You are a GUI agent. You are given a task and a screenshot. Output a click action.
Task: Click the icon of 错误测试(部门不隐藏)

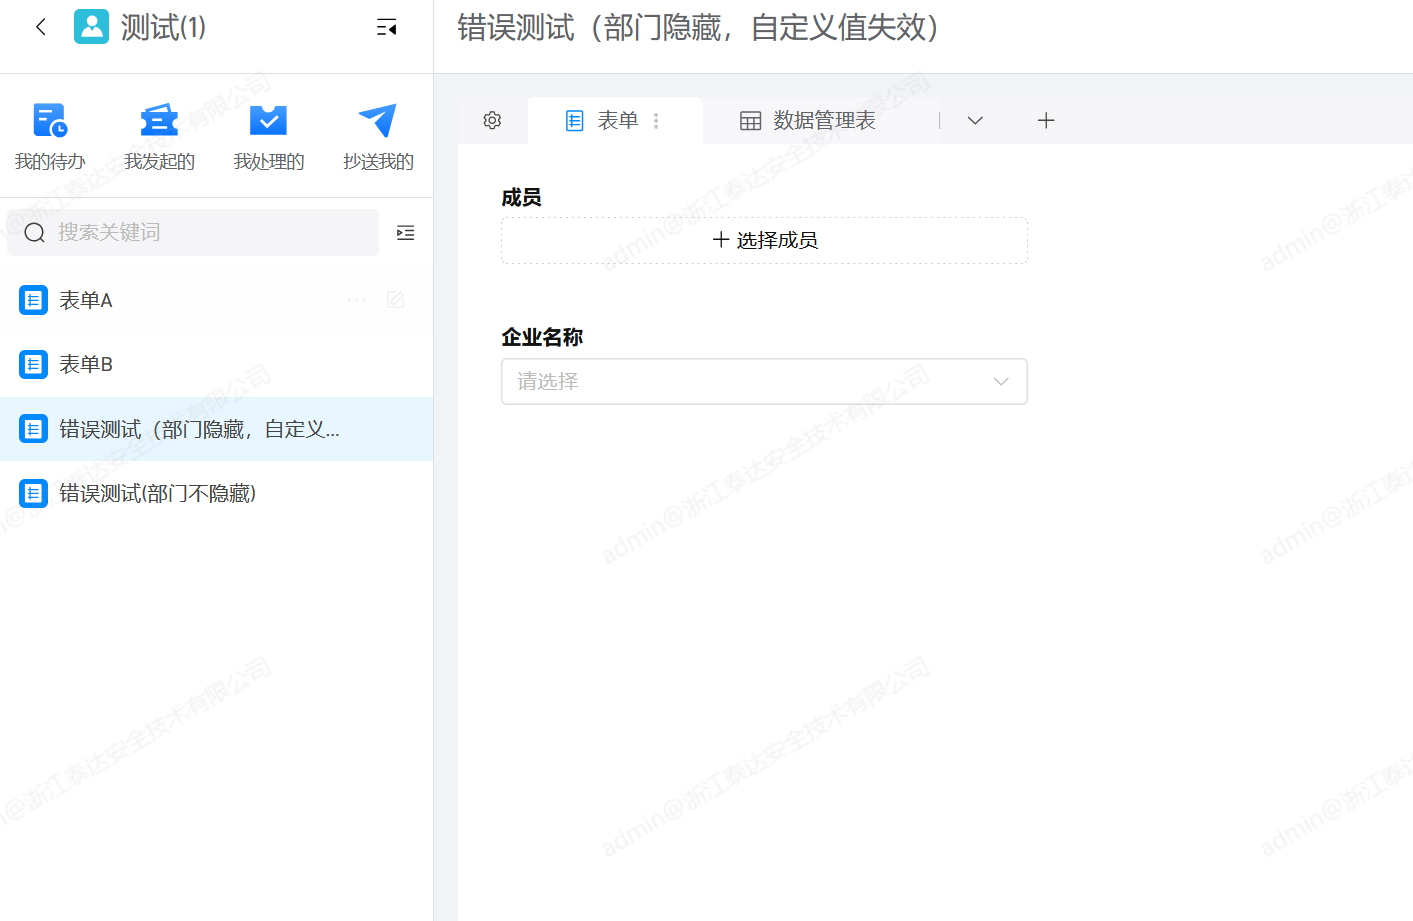[34, 493]
